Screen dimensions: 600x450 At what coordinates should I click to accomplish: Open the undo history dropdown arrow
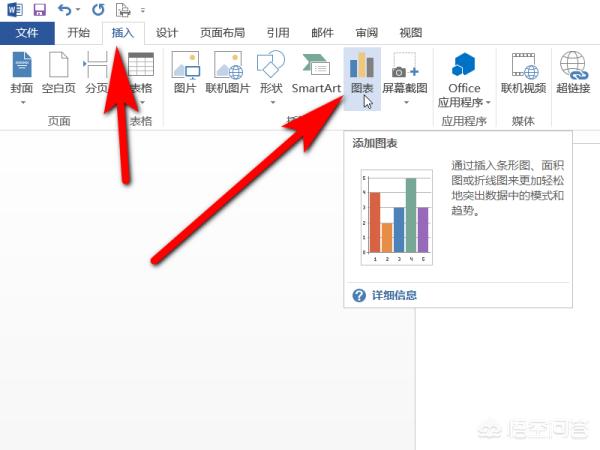pyautogui.click(x=78, y=10)
